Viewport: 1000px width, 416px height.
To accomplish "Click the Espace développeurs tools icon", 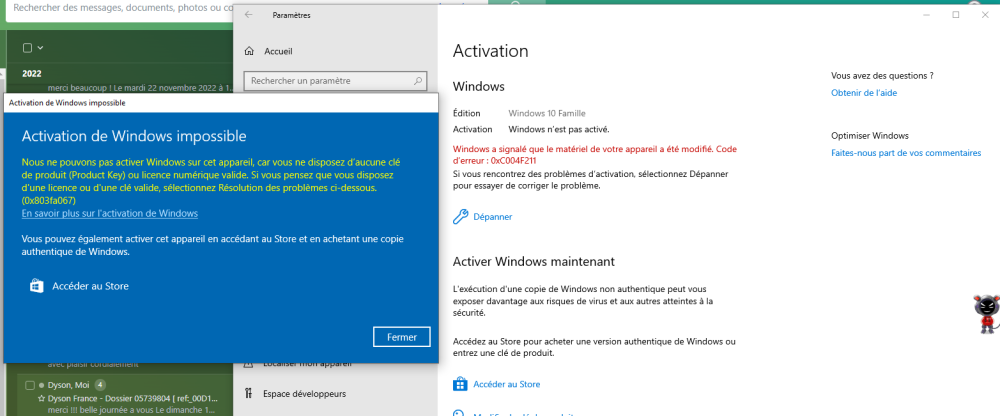I will 249,394.
